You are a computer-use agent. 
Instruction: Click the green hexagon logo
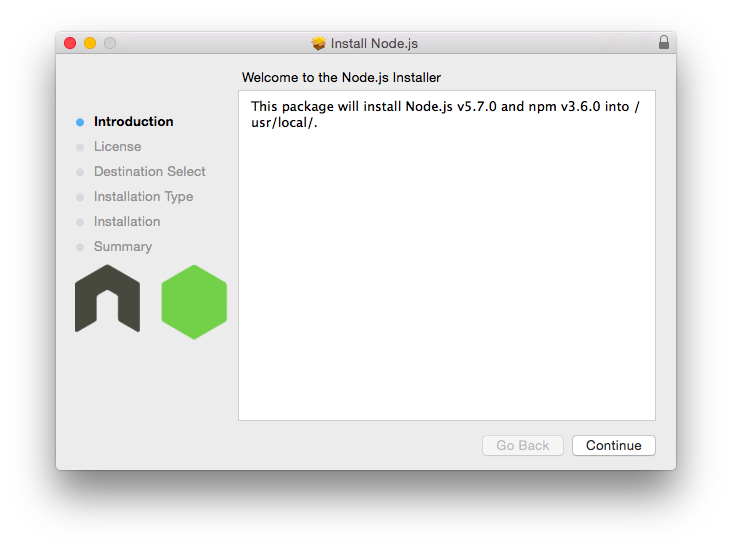tap(194, 302)
